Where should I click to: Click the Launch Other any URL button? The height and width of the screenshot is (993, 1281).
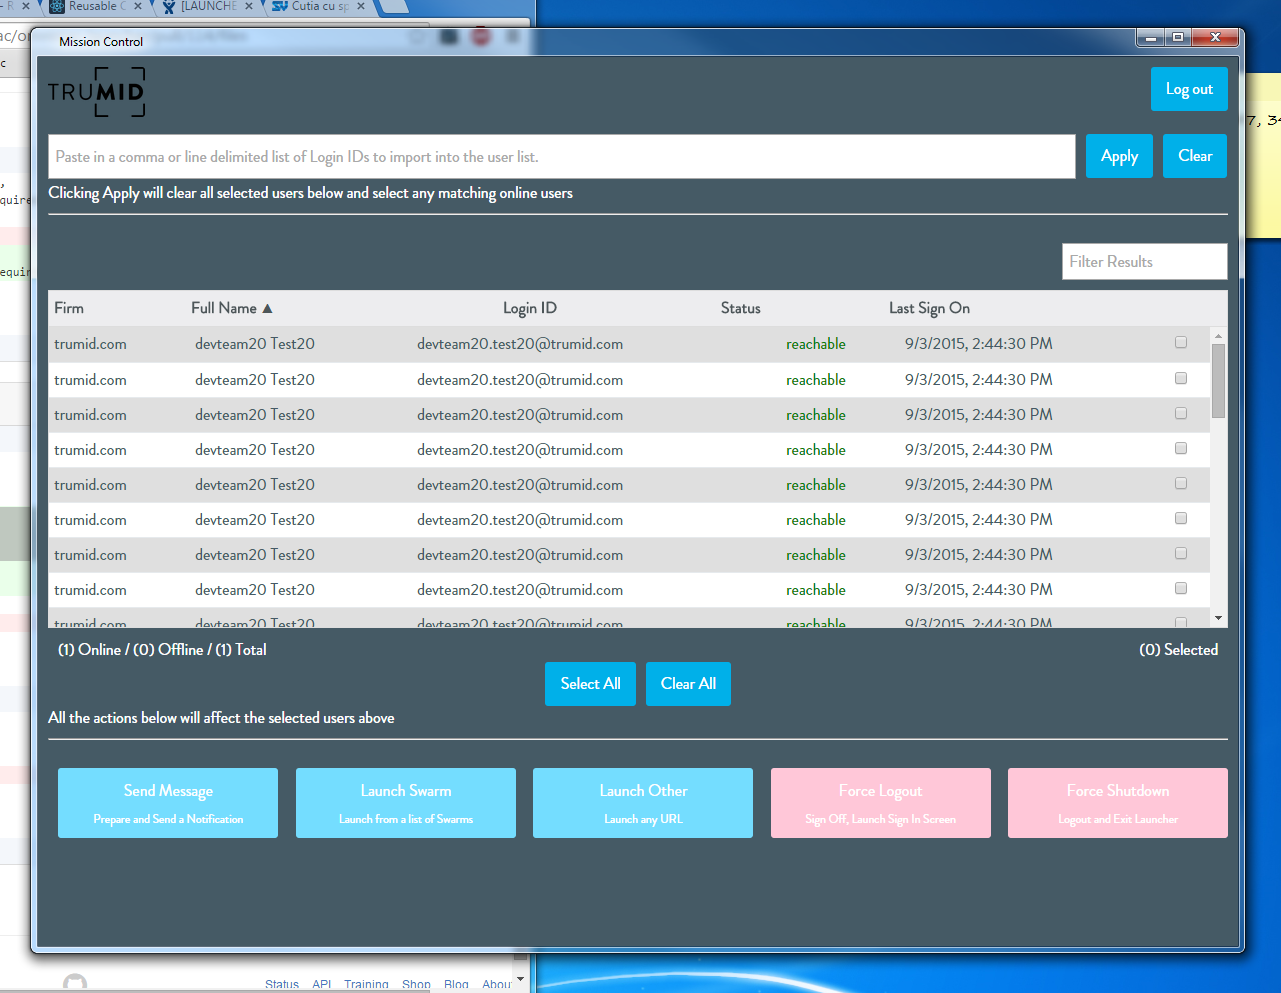click(x=643, y=803)
